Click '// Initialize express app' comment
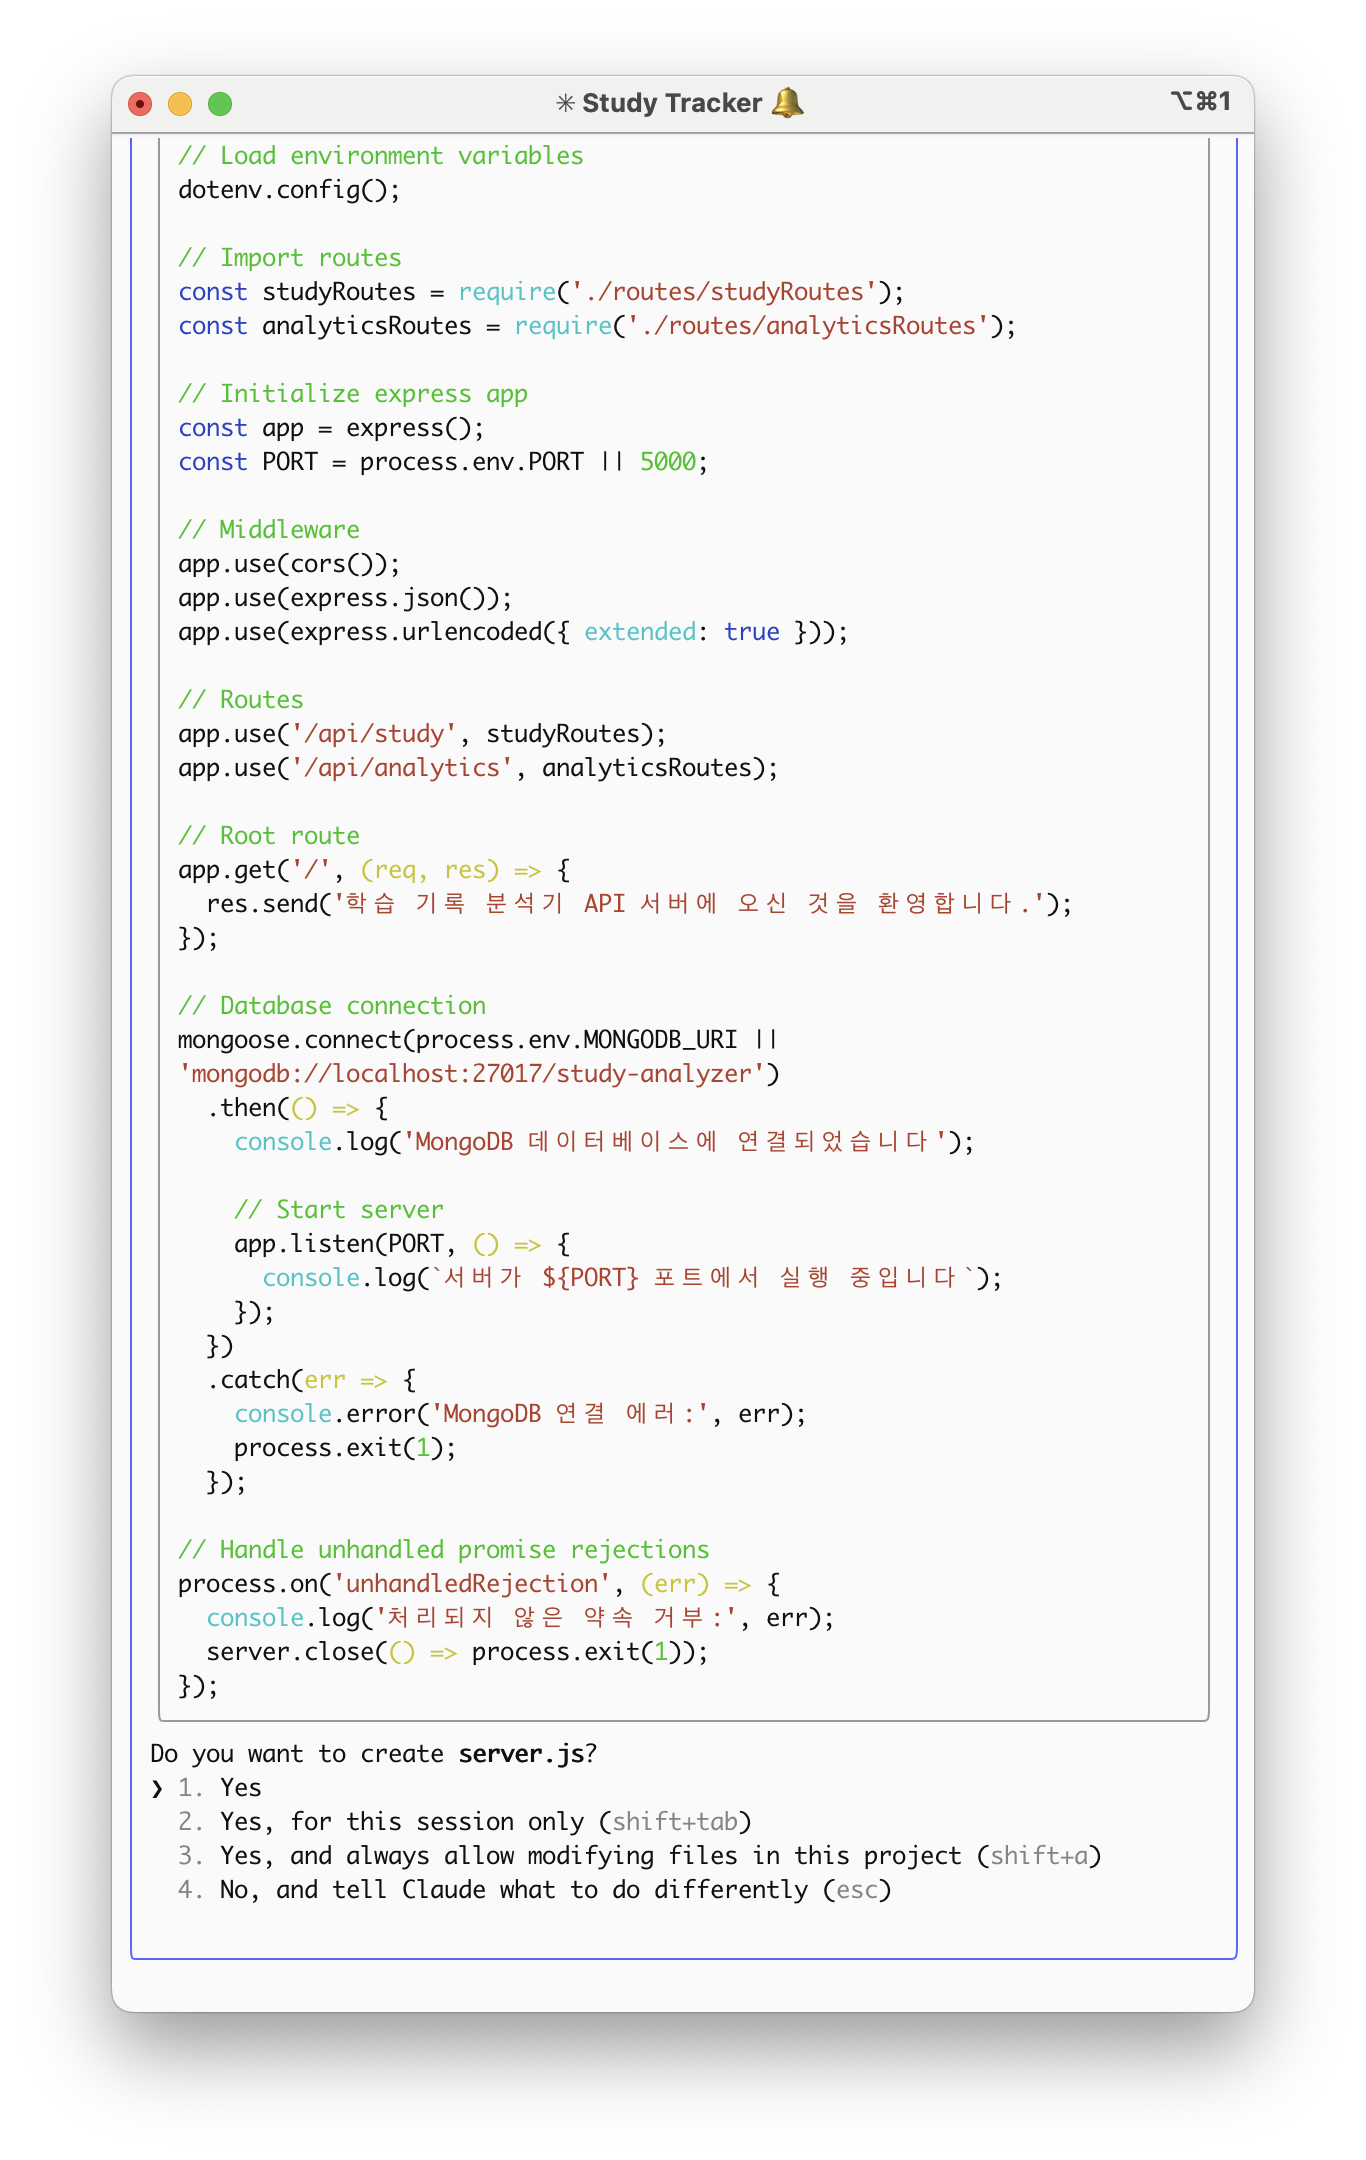This screenshot has height=2160, width=1366. [353, 393]
